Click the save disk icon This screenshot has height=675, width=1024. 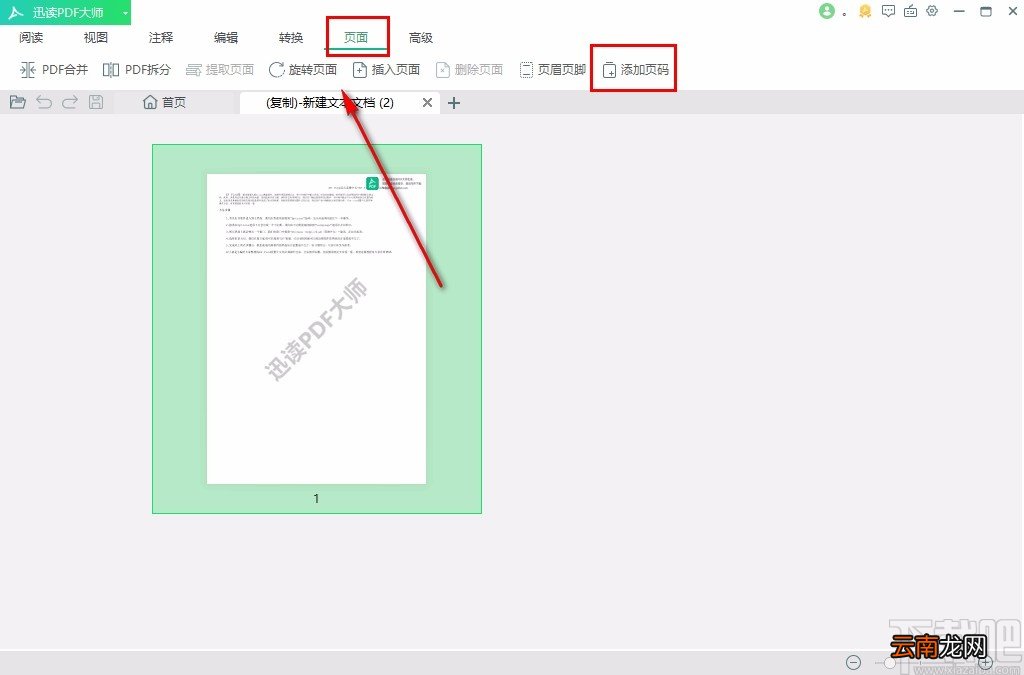click(x=96, y=102)
